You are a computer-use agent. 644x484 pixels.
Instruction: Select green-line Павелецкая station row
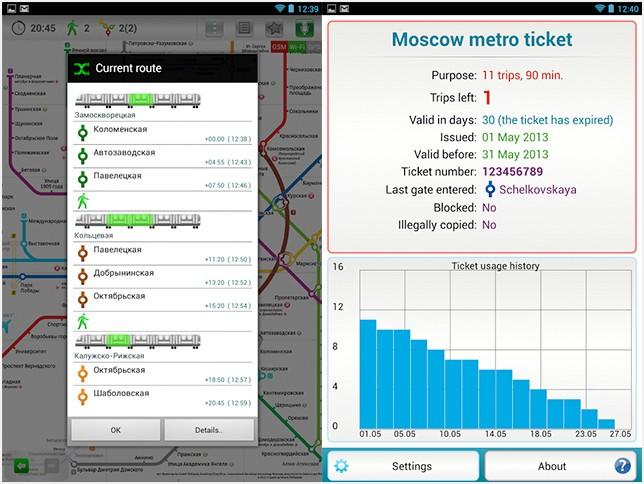(x=163, y=180)
